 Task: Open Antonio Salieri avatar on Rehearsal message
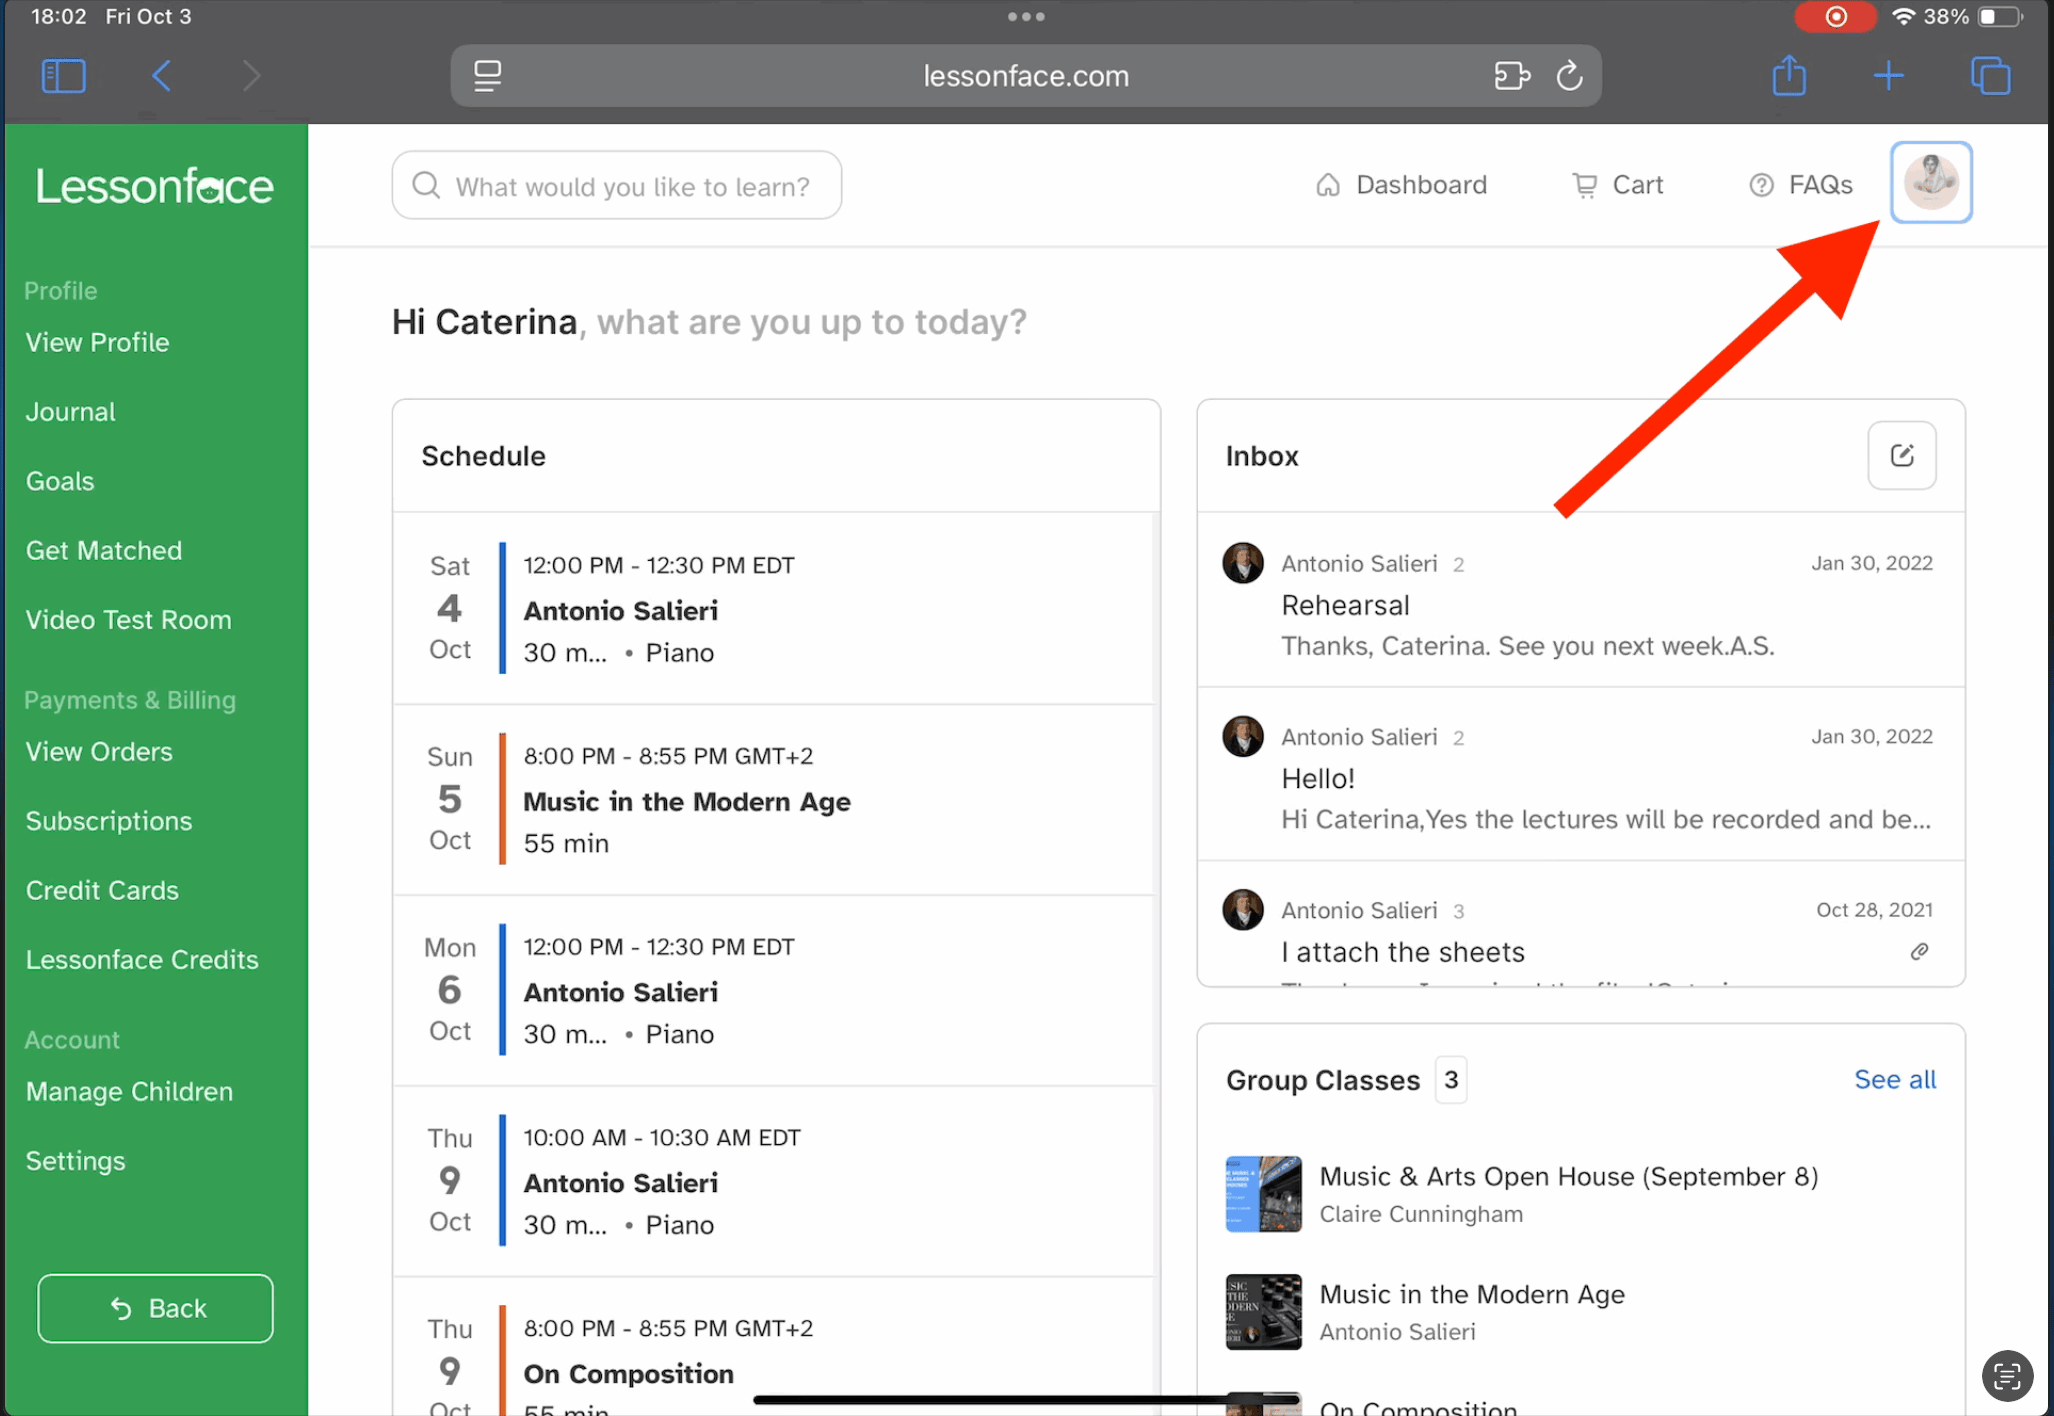pyautogui.click(x=1243, y=563)
